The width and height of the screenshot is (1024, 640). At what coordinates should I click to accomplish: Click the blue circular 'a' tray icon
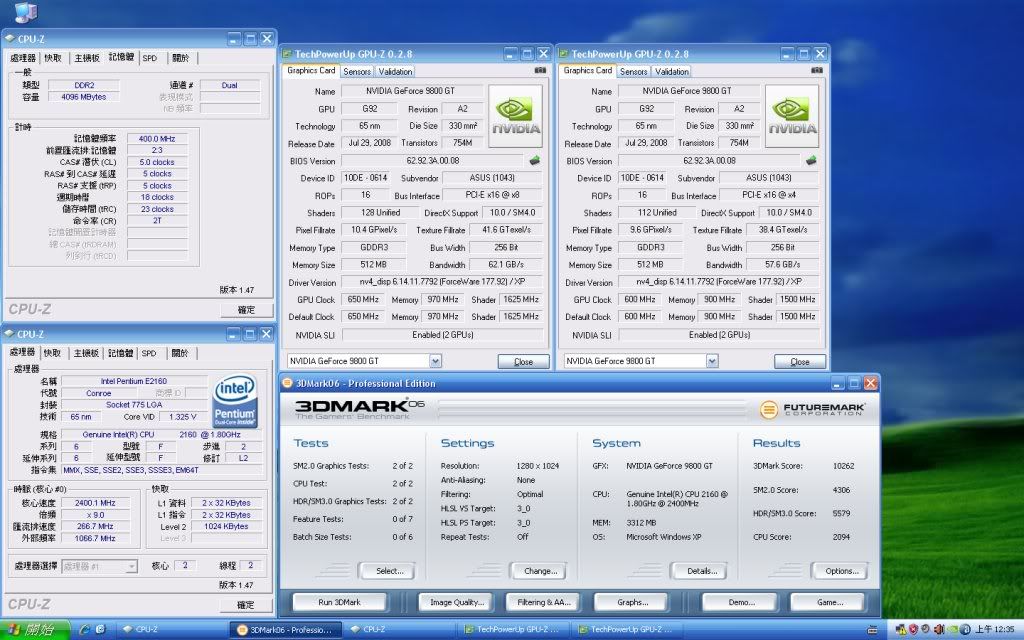click(x=965, y=630)
